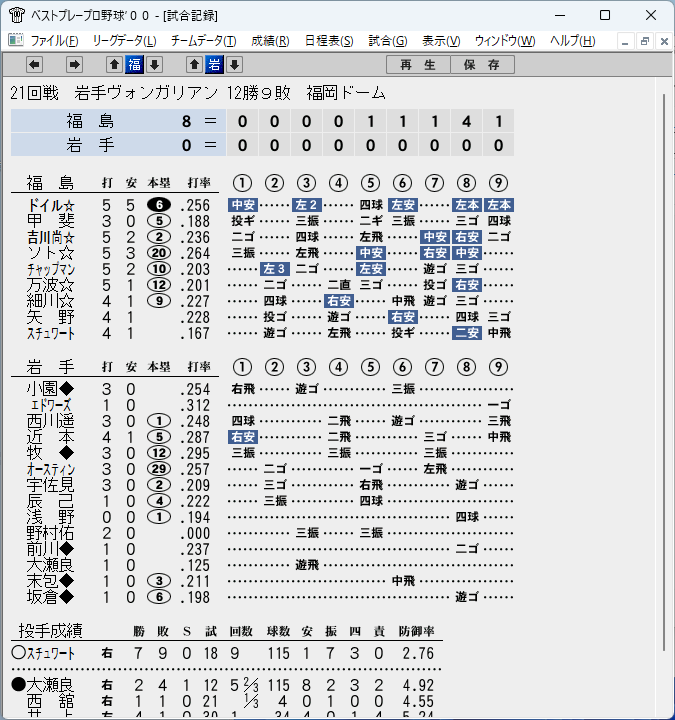The image size is (675, 720).
Task: Click 野村佑's batting average .000
Action: (x=195, y=533)
